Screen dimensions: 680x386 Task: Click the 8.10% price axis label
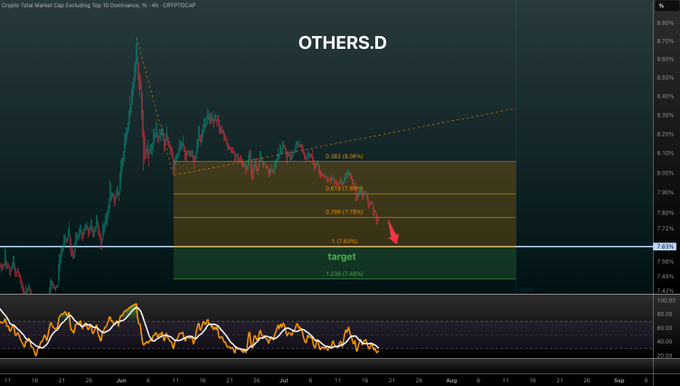pyautogui.click(x=665, y=153)
